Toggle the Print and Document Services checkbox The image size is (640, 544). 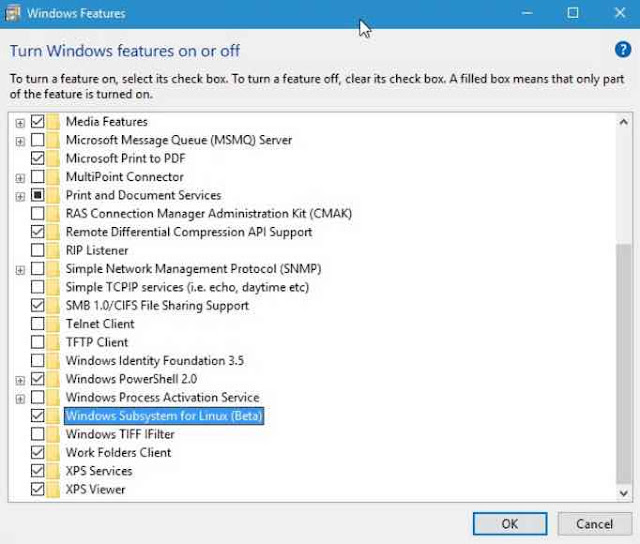coord(38,195)
